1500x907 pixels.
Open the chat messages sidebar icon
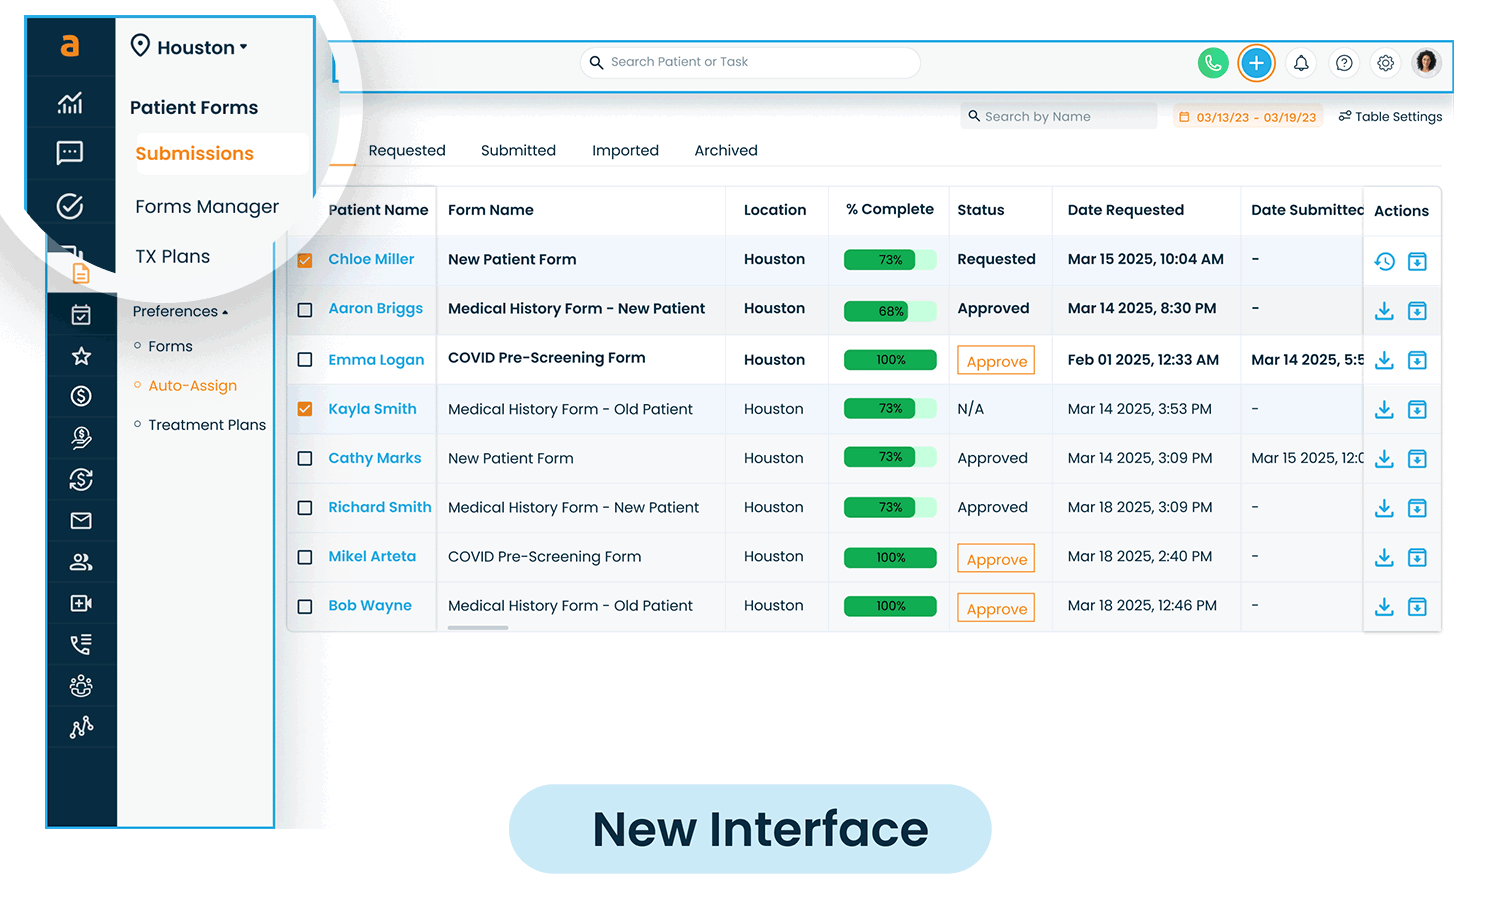point(70,153)
